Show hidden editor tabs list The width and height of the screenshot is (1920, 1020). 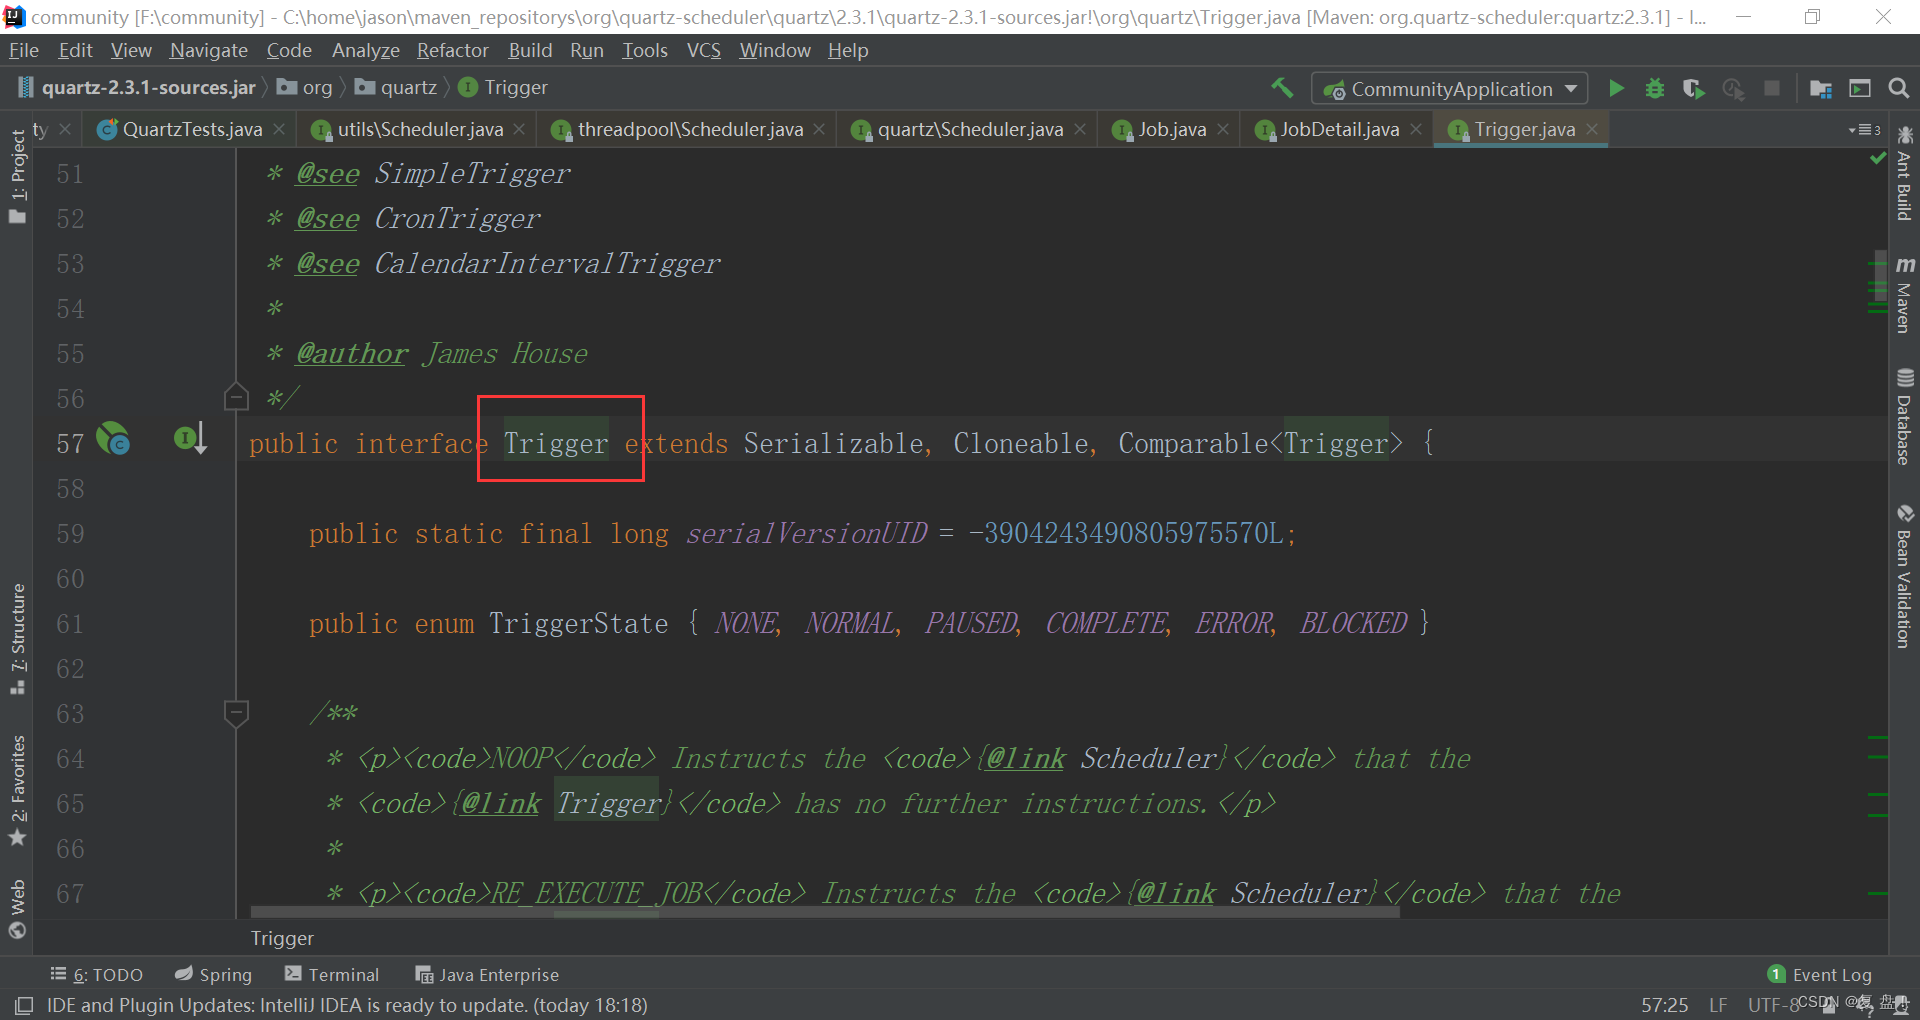coord(1864,130)
